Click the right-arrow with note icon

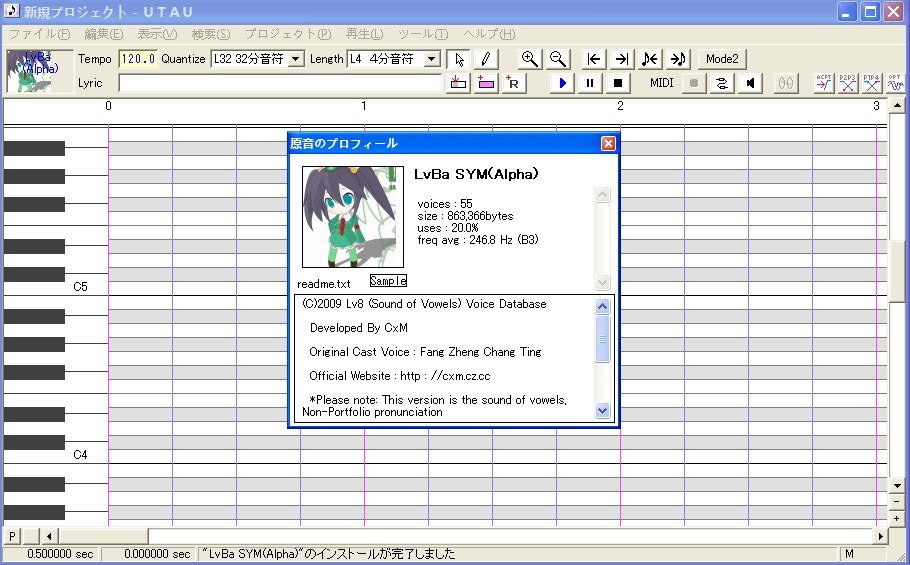pyautogui.click(x=677, y=59)
